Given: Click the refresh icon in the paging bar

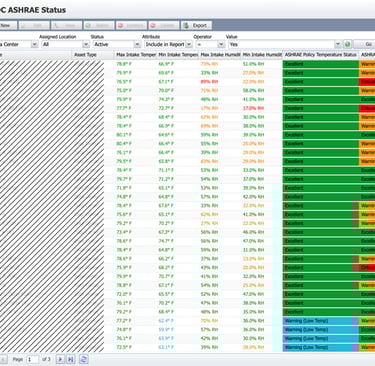Looking at the screenshot, I should pos(84,359).
